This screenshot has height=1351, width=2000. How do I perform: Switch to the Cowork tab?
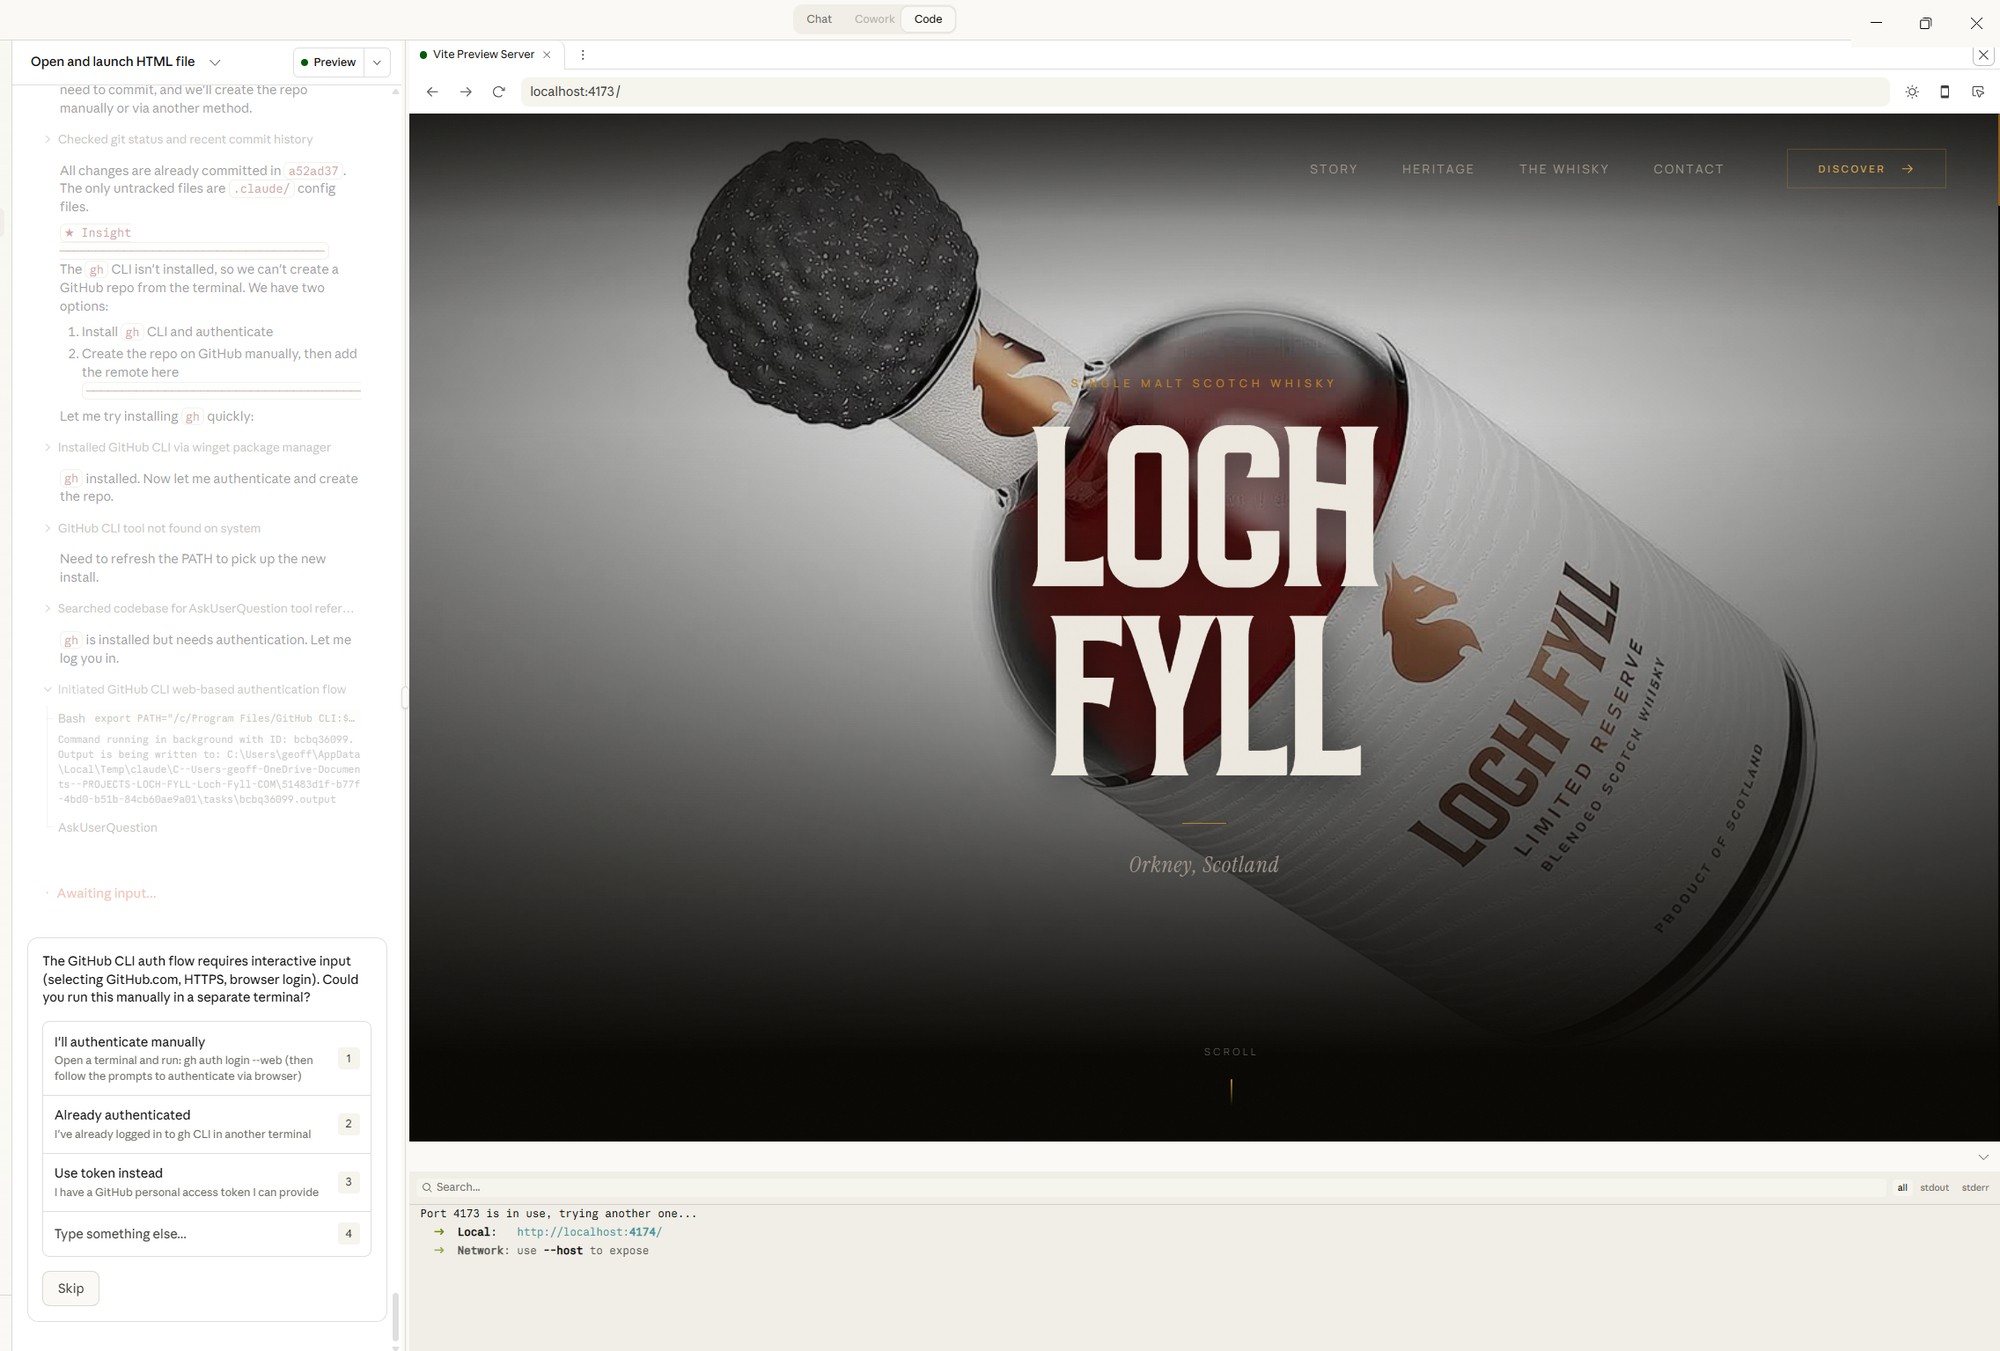click(x=874, y=19)
